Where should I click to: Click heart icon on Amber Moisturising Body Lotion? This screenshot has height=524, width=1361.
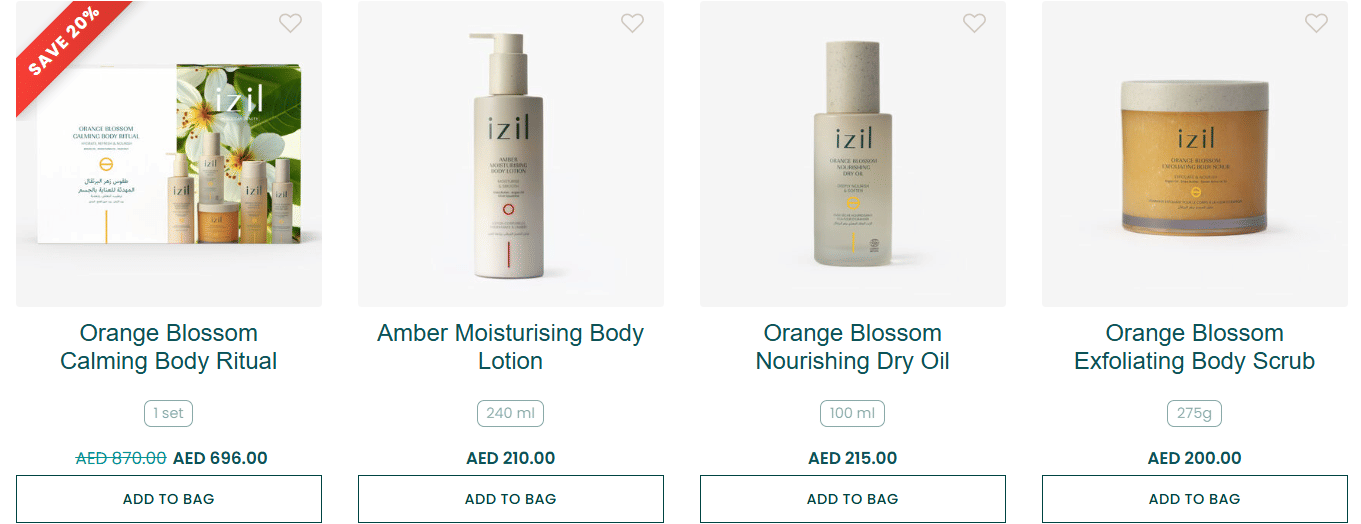tap(632, 23)
